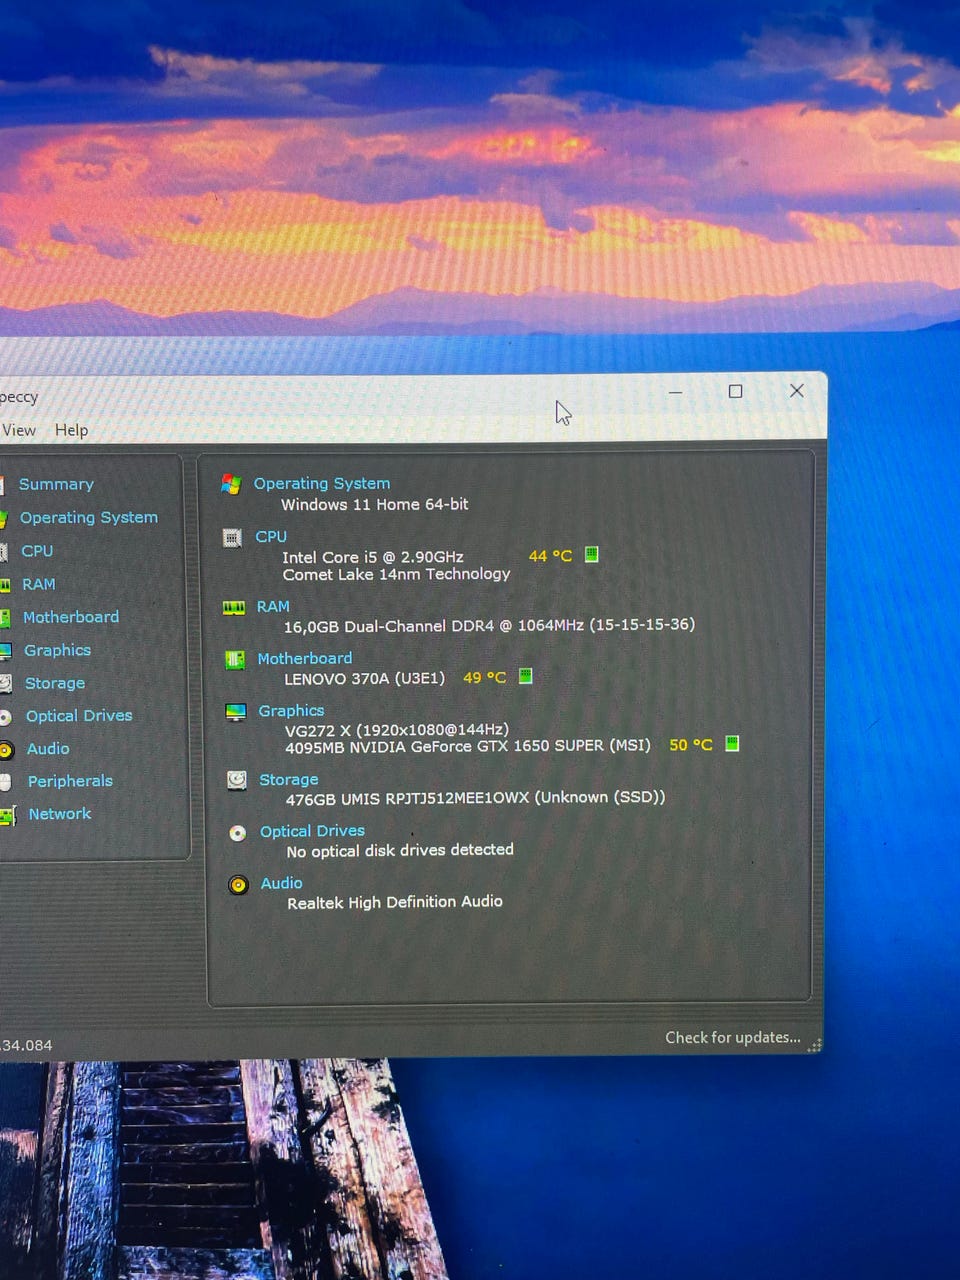Open the View menu
The width and height of the screenshot is (960, 1280).
click(x=19, y=430)
